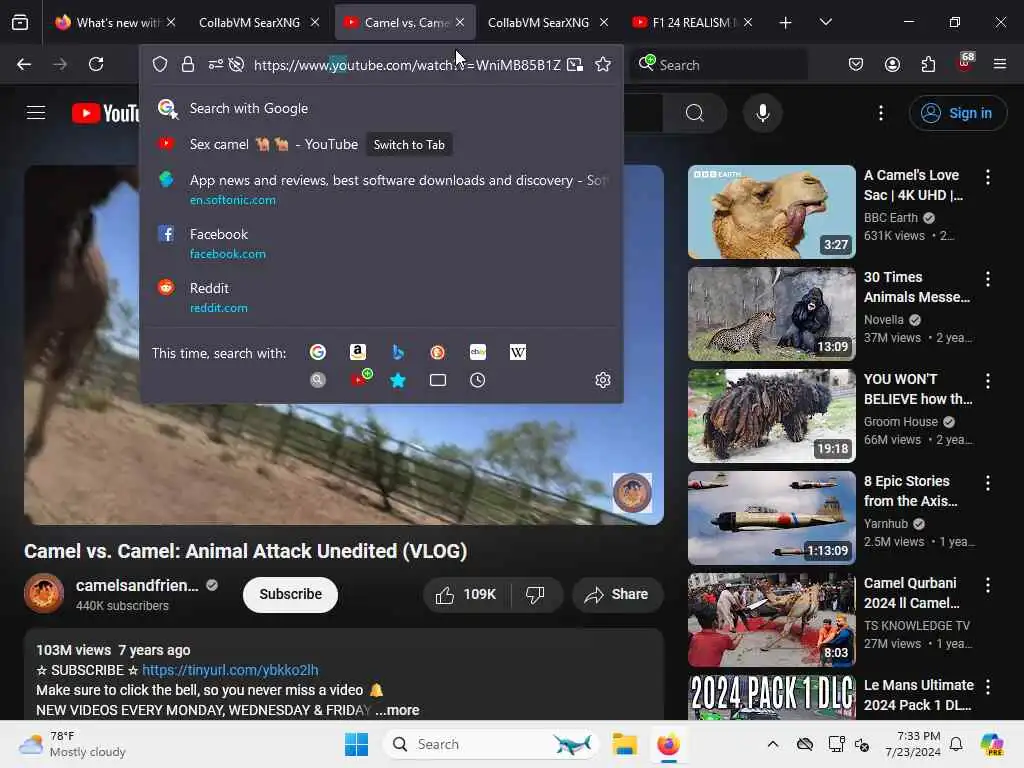This screenshot has width=1024, height=768.
Task: Show hidden system tray icons
Action: [773, 744]
